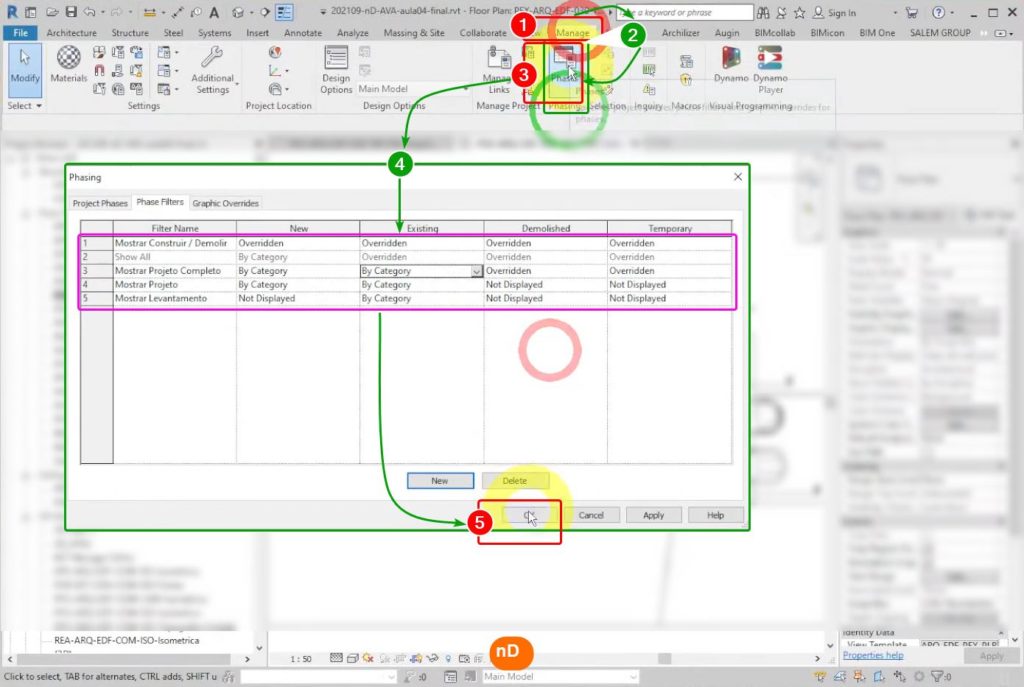The width and height of the screenshot is (1024, 687).
Task: Launch Dynamo from Visual Programming panel
Action: click(731, 63)
